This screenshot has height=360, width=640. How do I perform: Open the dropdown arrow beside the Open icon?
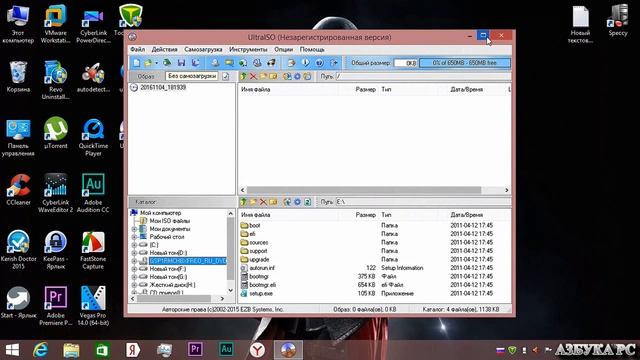pos(156,63)
